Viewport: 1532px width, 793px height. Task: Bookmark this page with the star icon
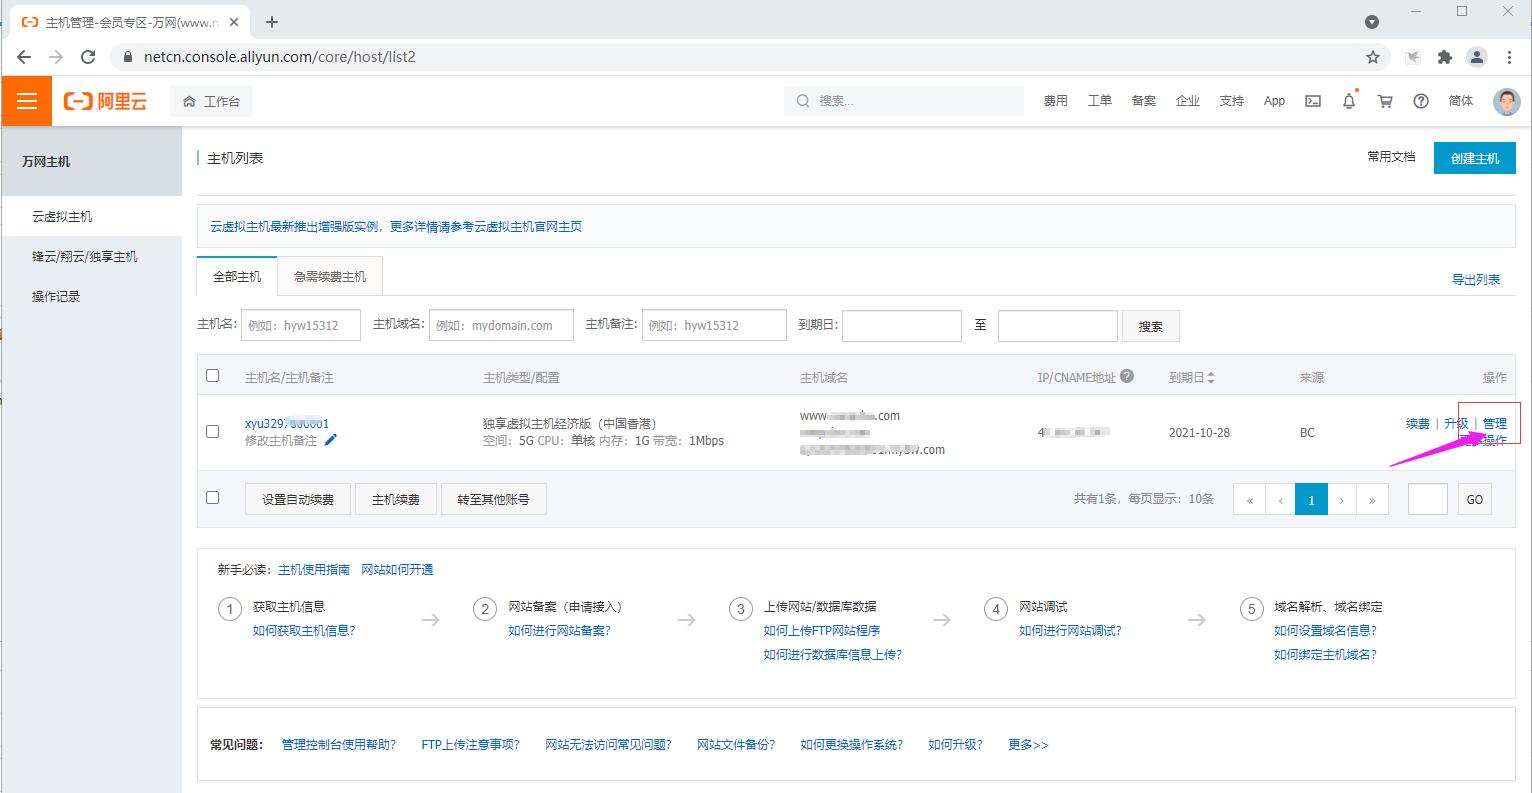coord(1373,57)
